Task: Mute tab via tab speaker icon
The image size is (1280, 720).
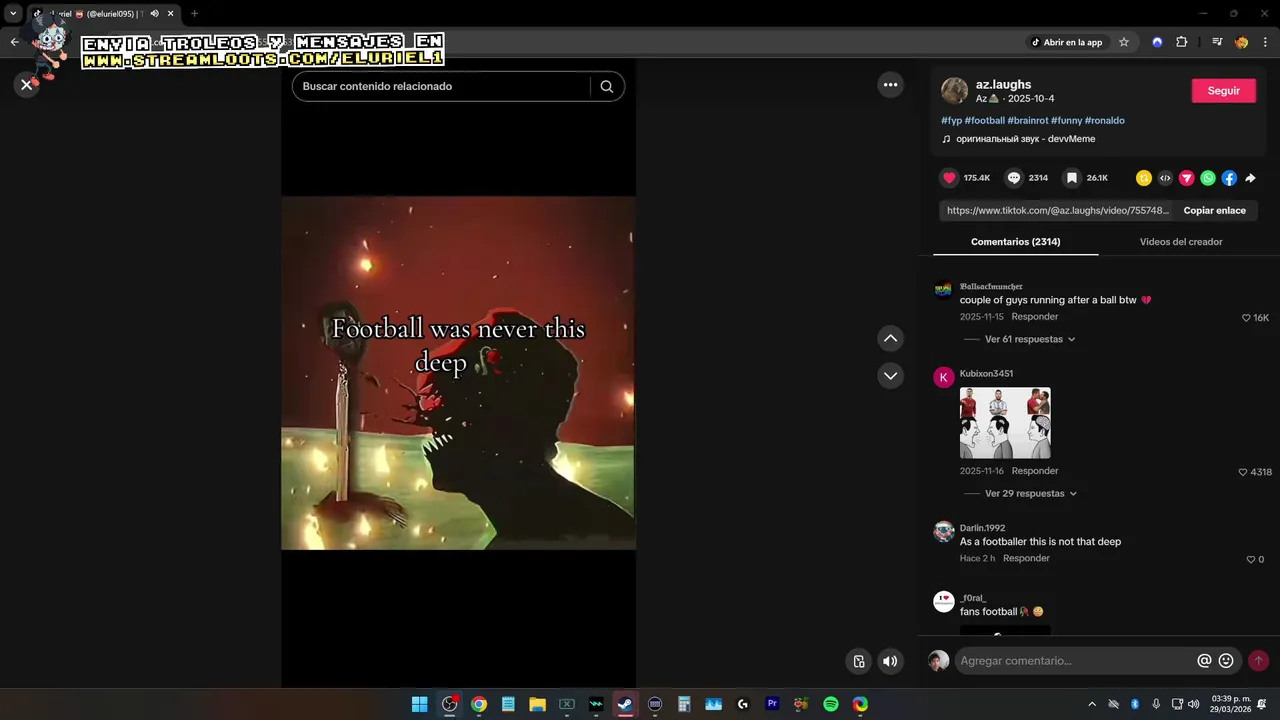Action: [154, 14]
